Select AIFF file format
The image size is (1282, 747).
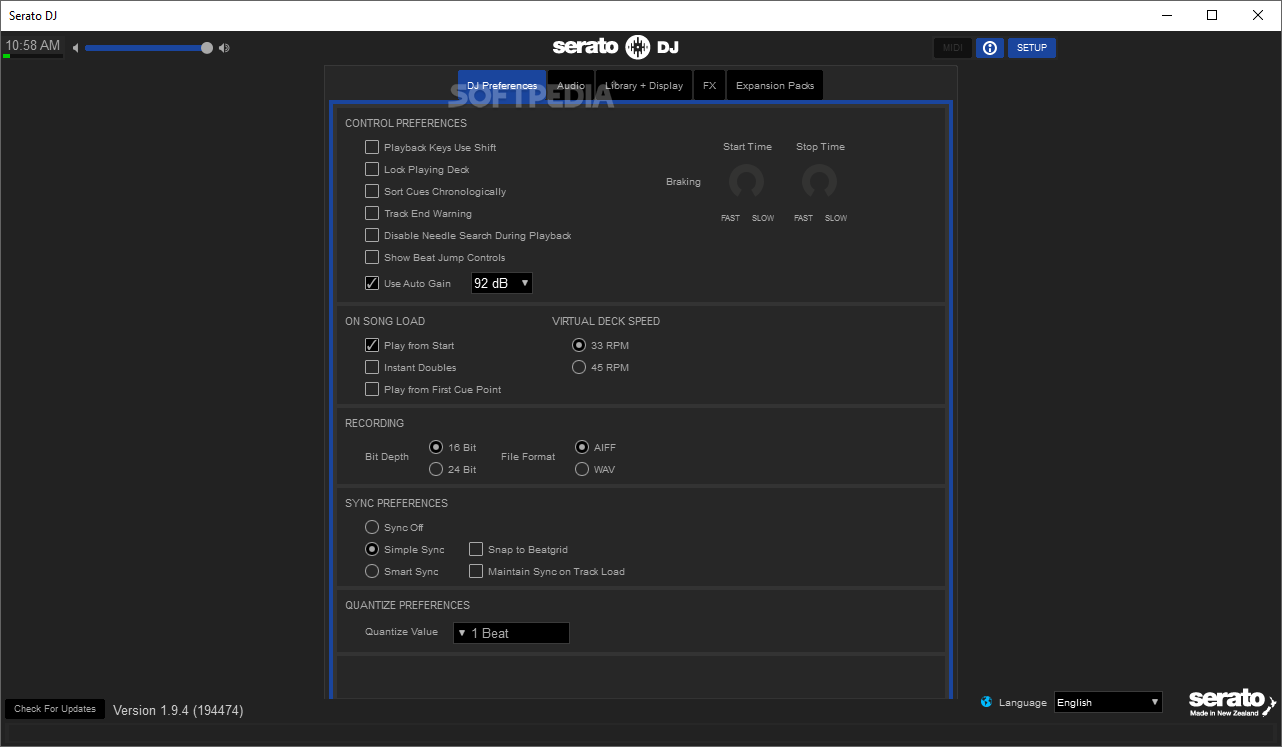(582, 447)
